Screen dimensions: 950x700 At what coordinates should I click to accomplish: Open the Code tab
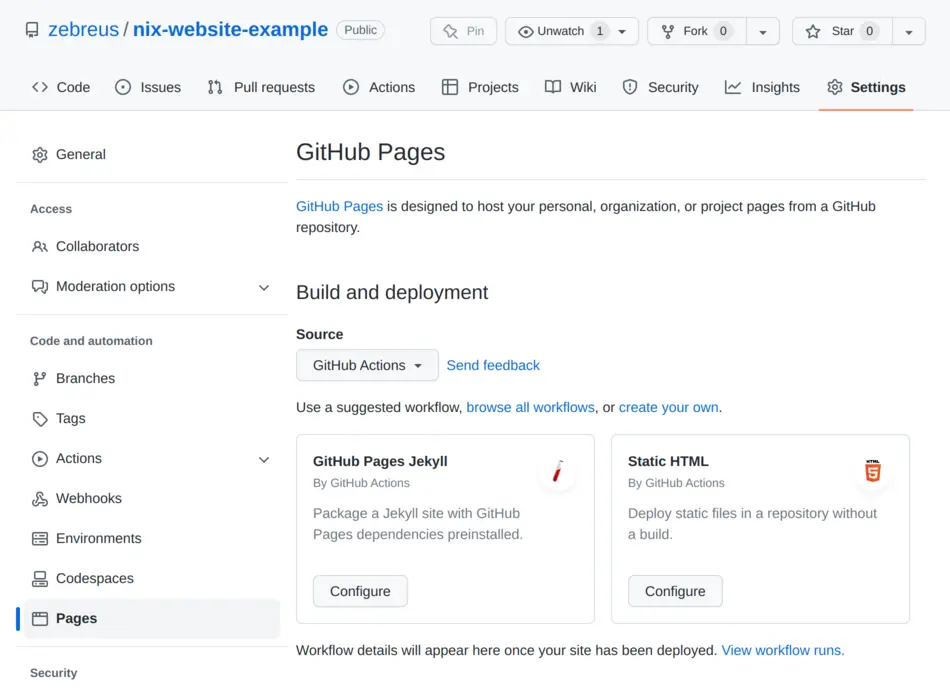(61, 87)
